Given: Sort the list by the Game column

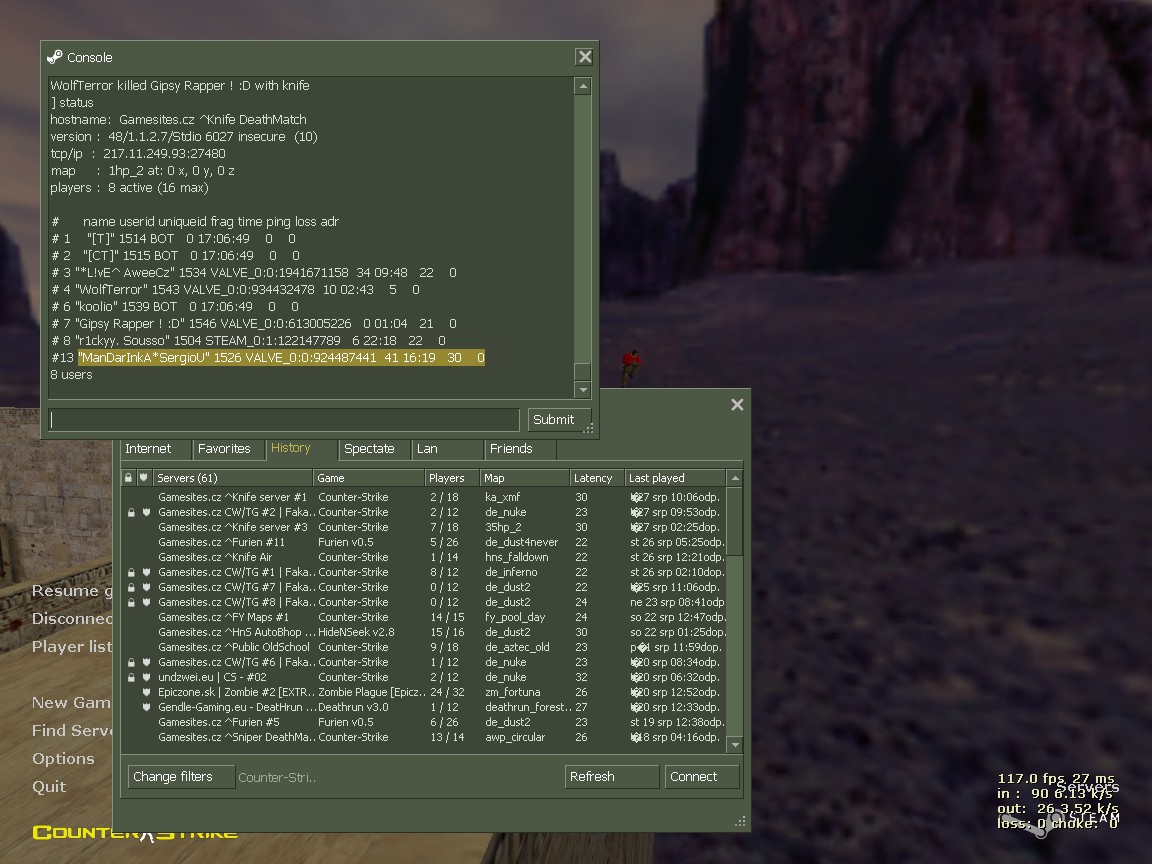Looking at the screenshot, I should pyautogui.click(x=369, y=478).
